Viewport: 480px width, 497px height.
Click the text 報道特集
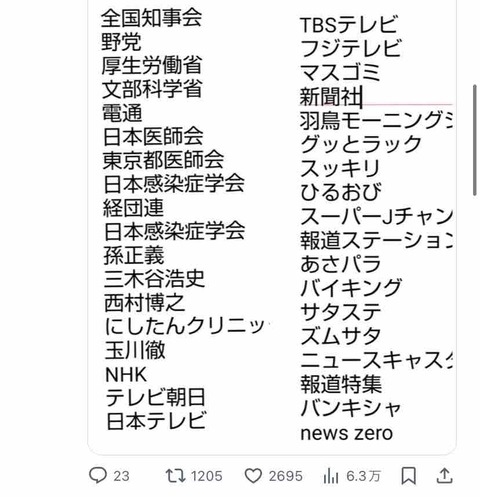(341, 384)
